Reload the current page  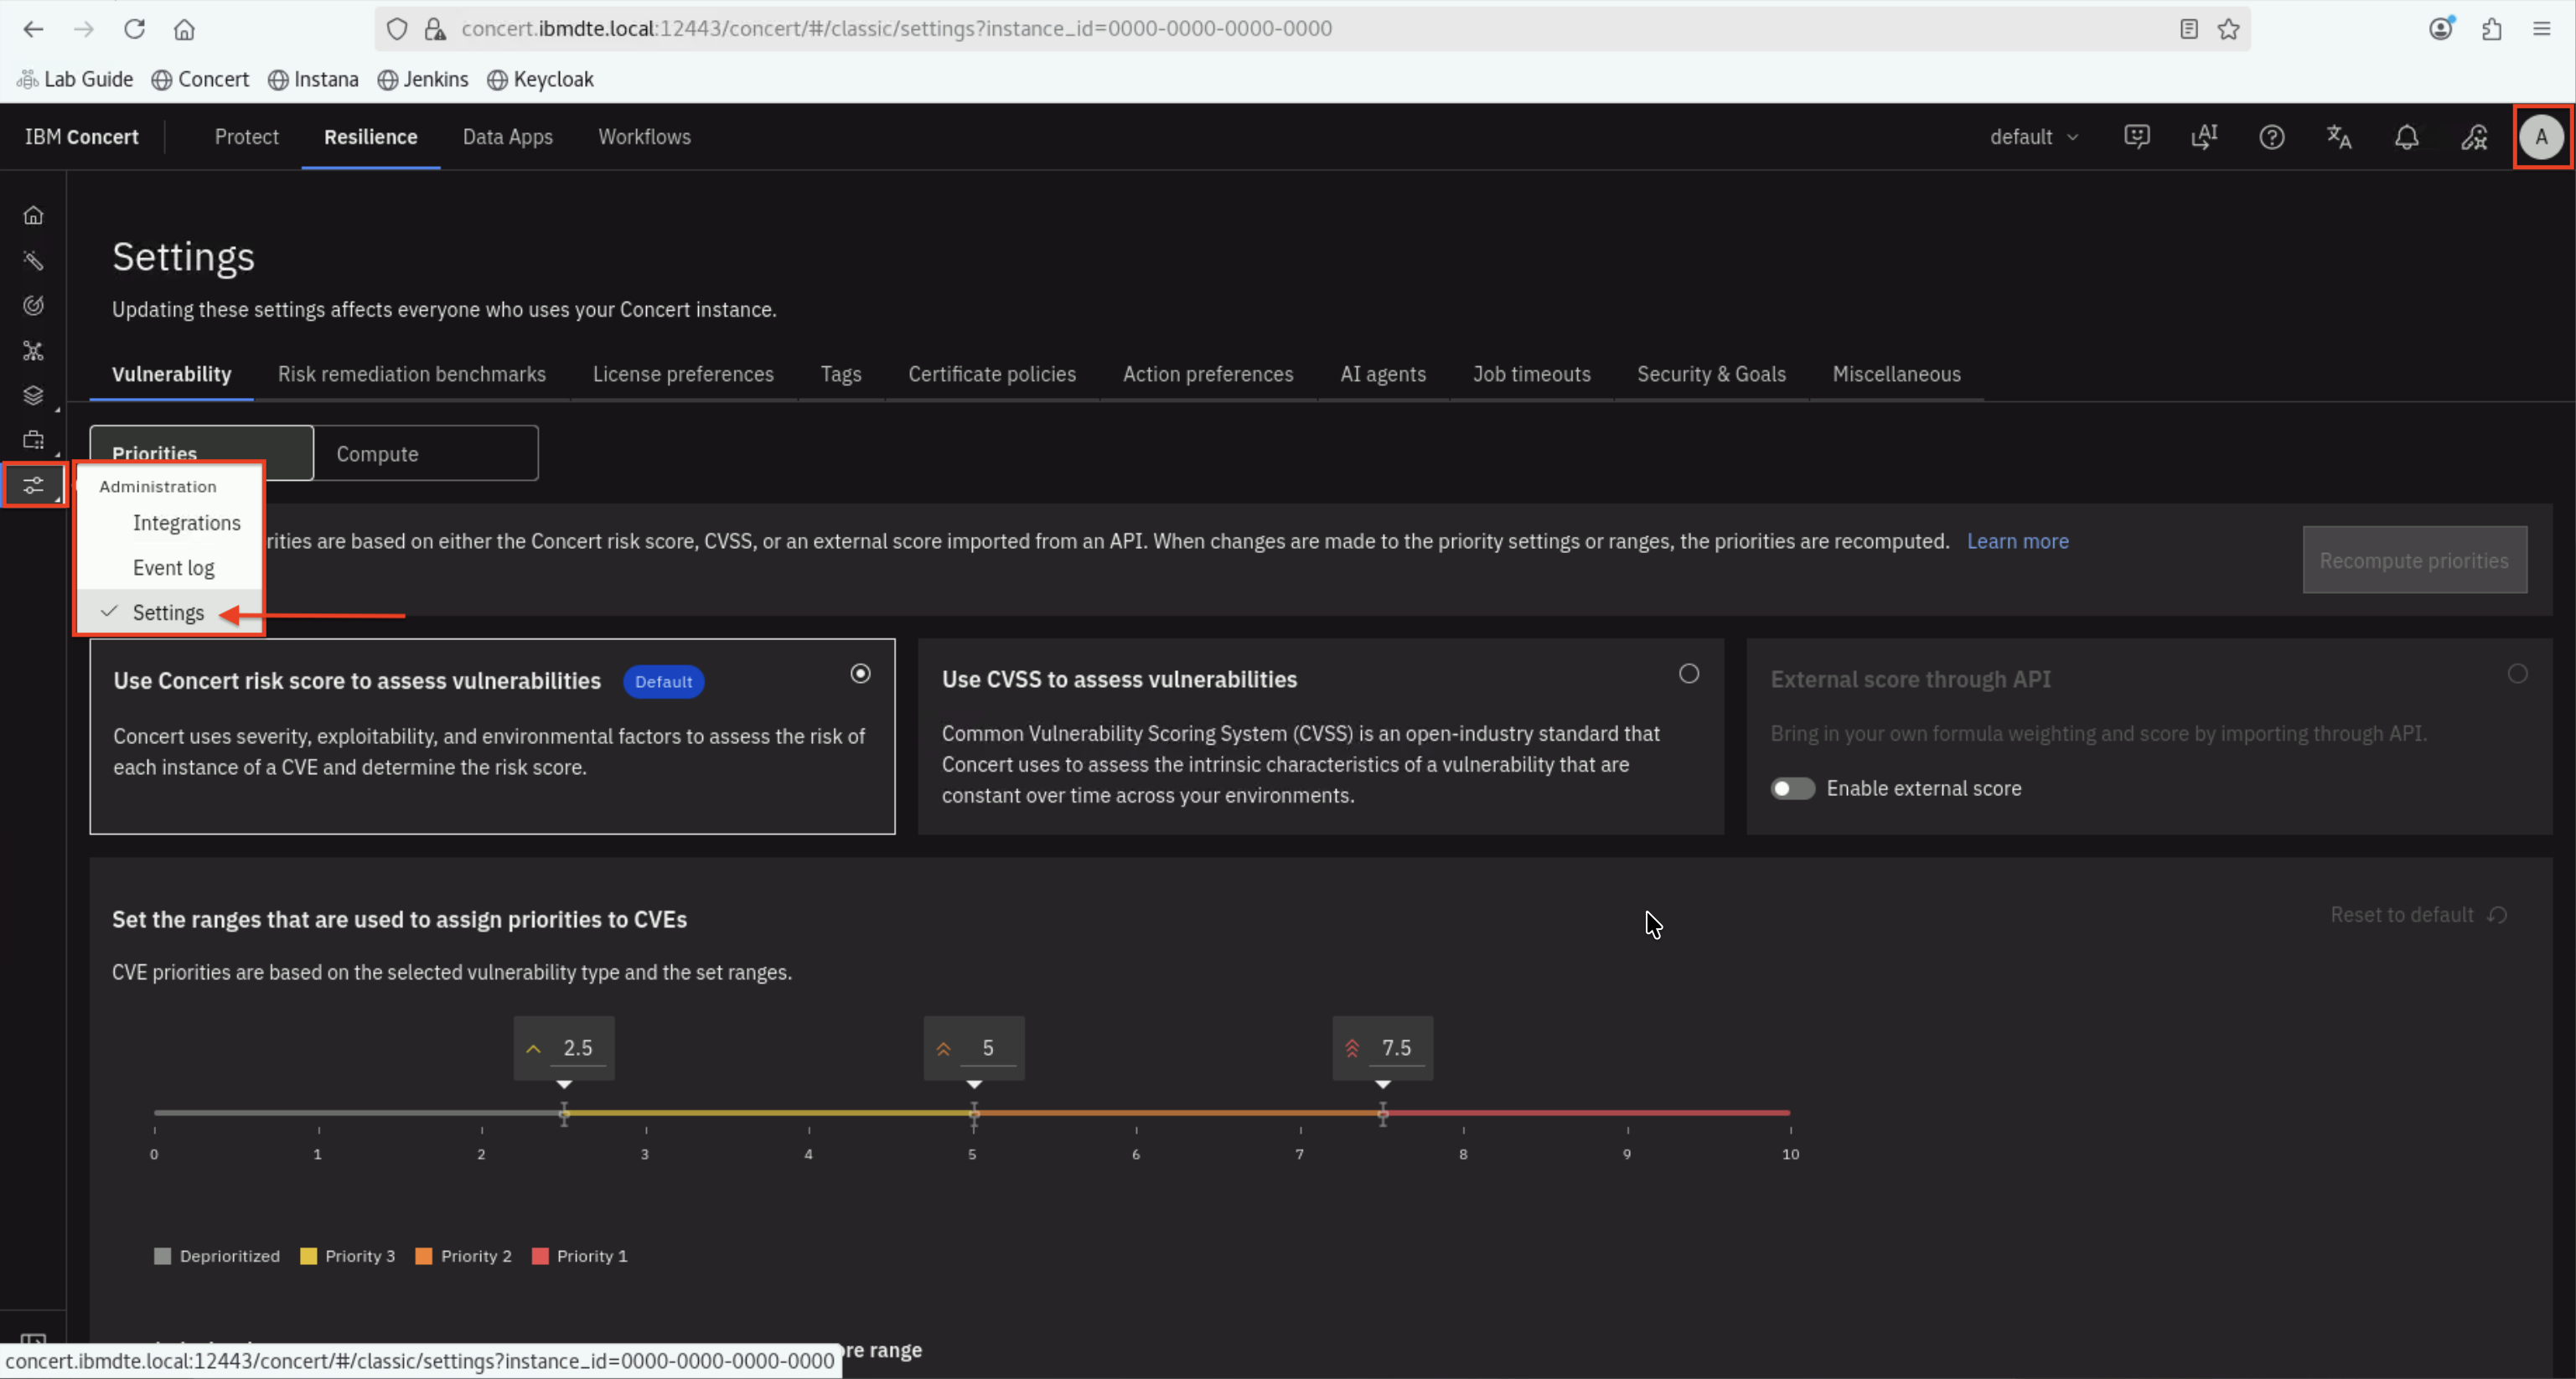pos(134,29)
